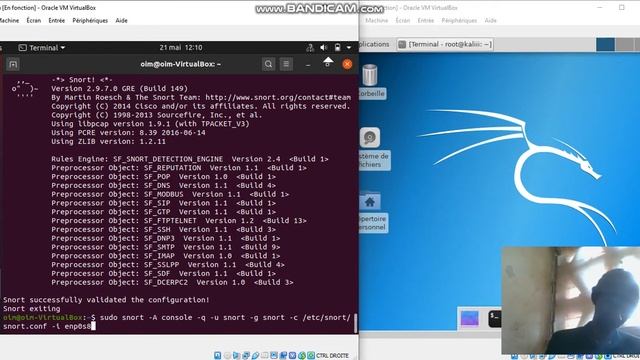Click the SF_MODBUS preprocessor line
The image size is (640, 360).
point(170,194)
